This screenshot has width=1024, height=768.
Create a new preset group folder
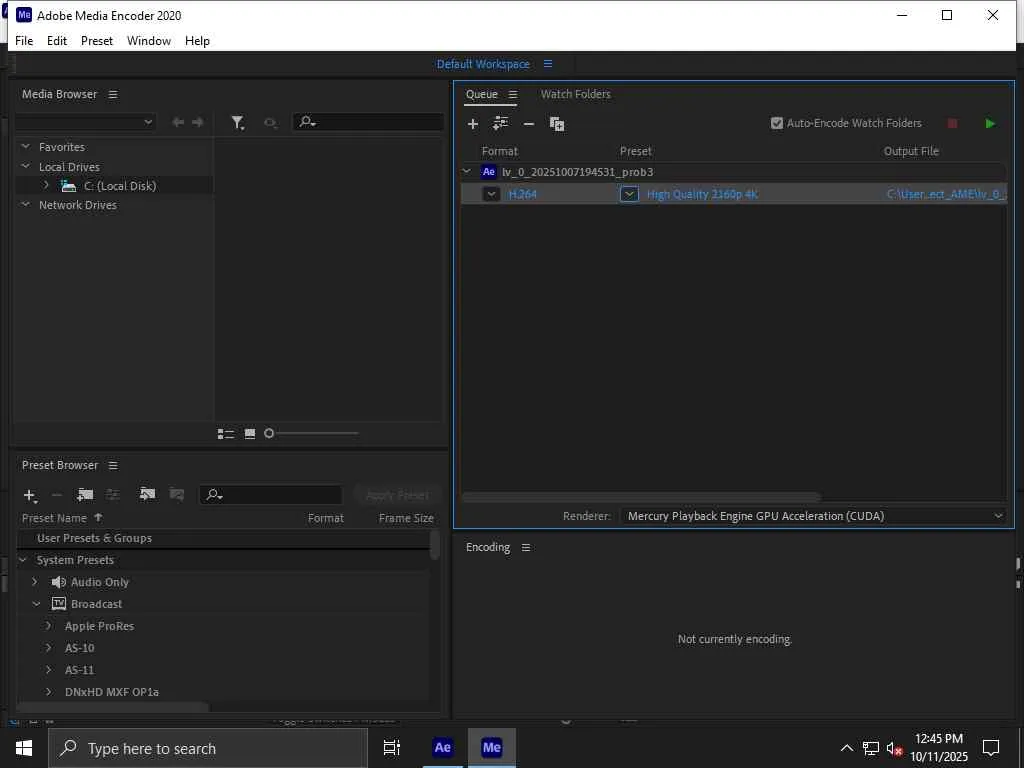point(85,494)
